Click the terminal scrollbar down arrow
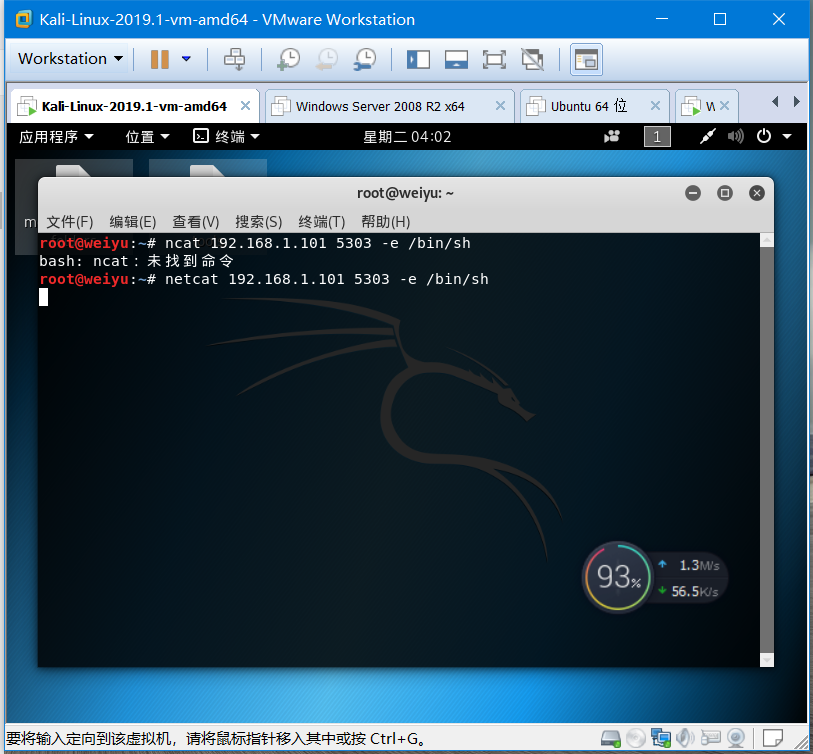The width and height of the screenshot is (813, 754). 767,660
